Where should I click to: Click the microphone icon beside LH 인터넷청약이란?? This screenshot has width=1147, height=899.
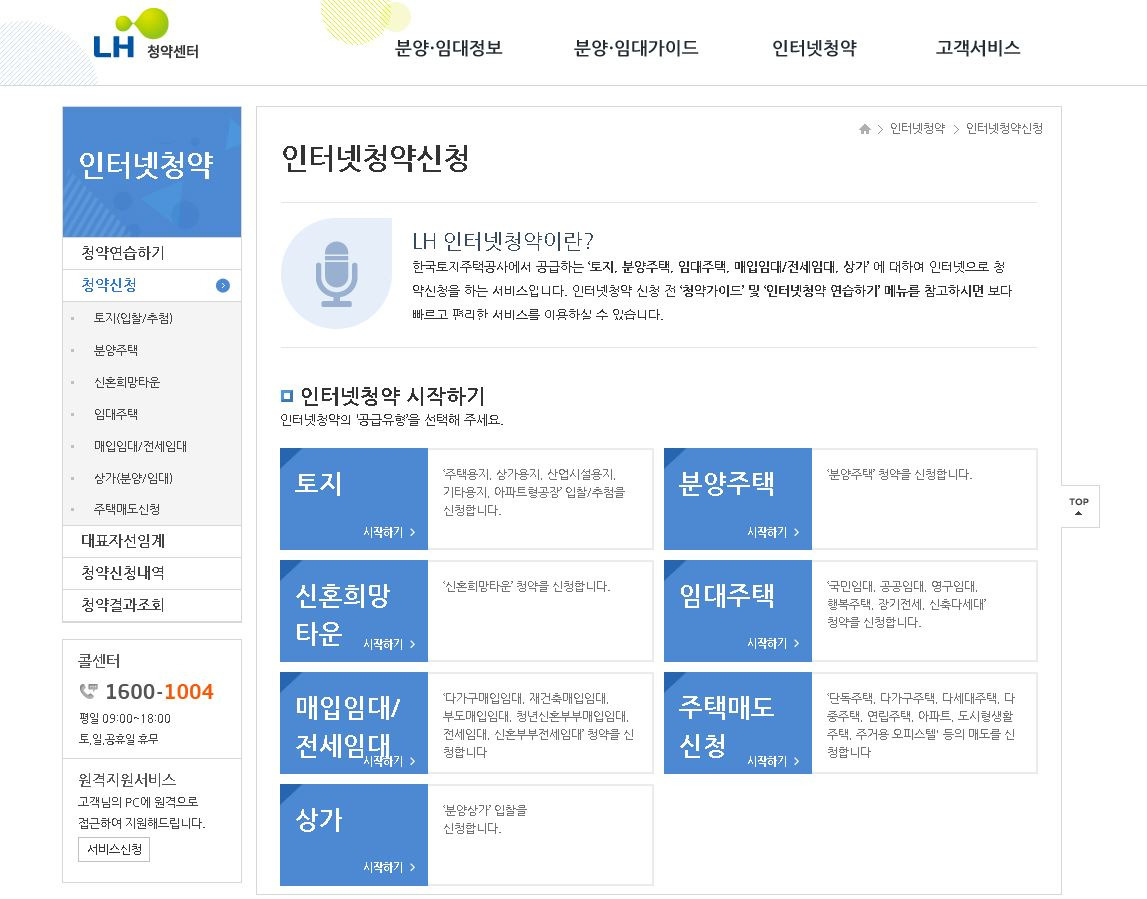coord(338,270)
